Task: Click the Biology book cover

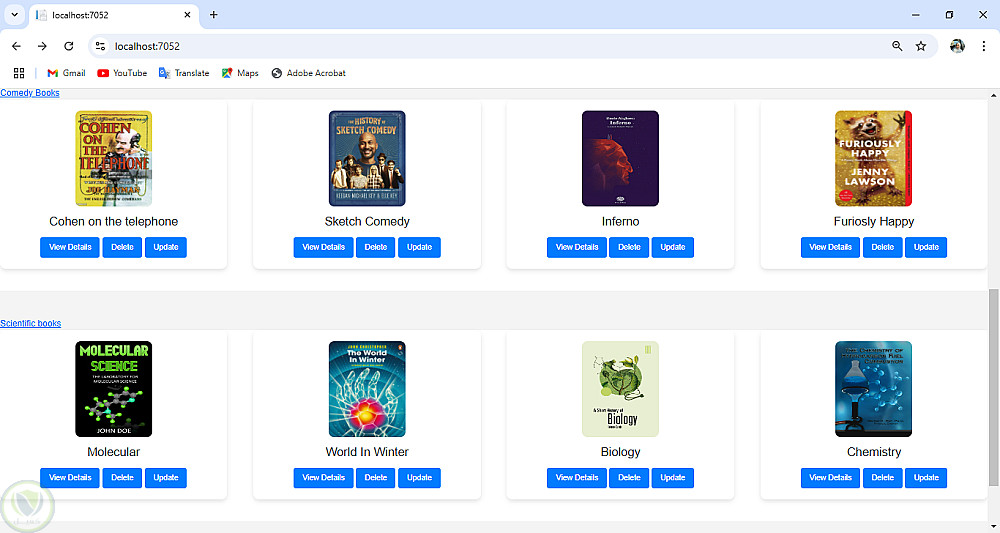Action: pos(620,389)
